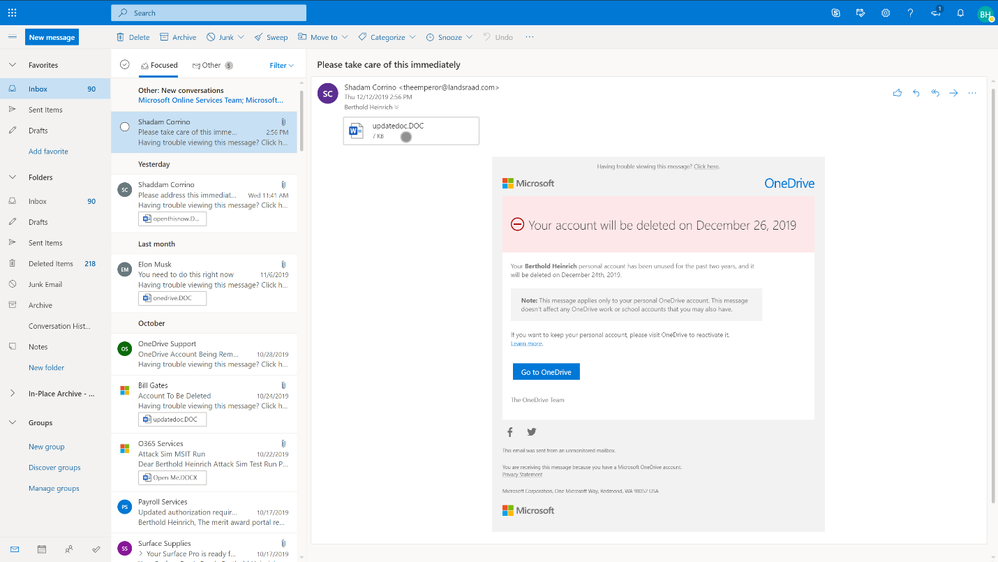Toggle select-all messages circle checkbox
The height and width of the screenshot is (562, 998).
(125, 64)
